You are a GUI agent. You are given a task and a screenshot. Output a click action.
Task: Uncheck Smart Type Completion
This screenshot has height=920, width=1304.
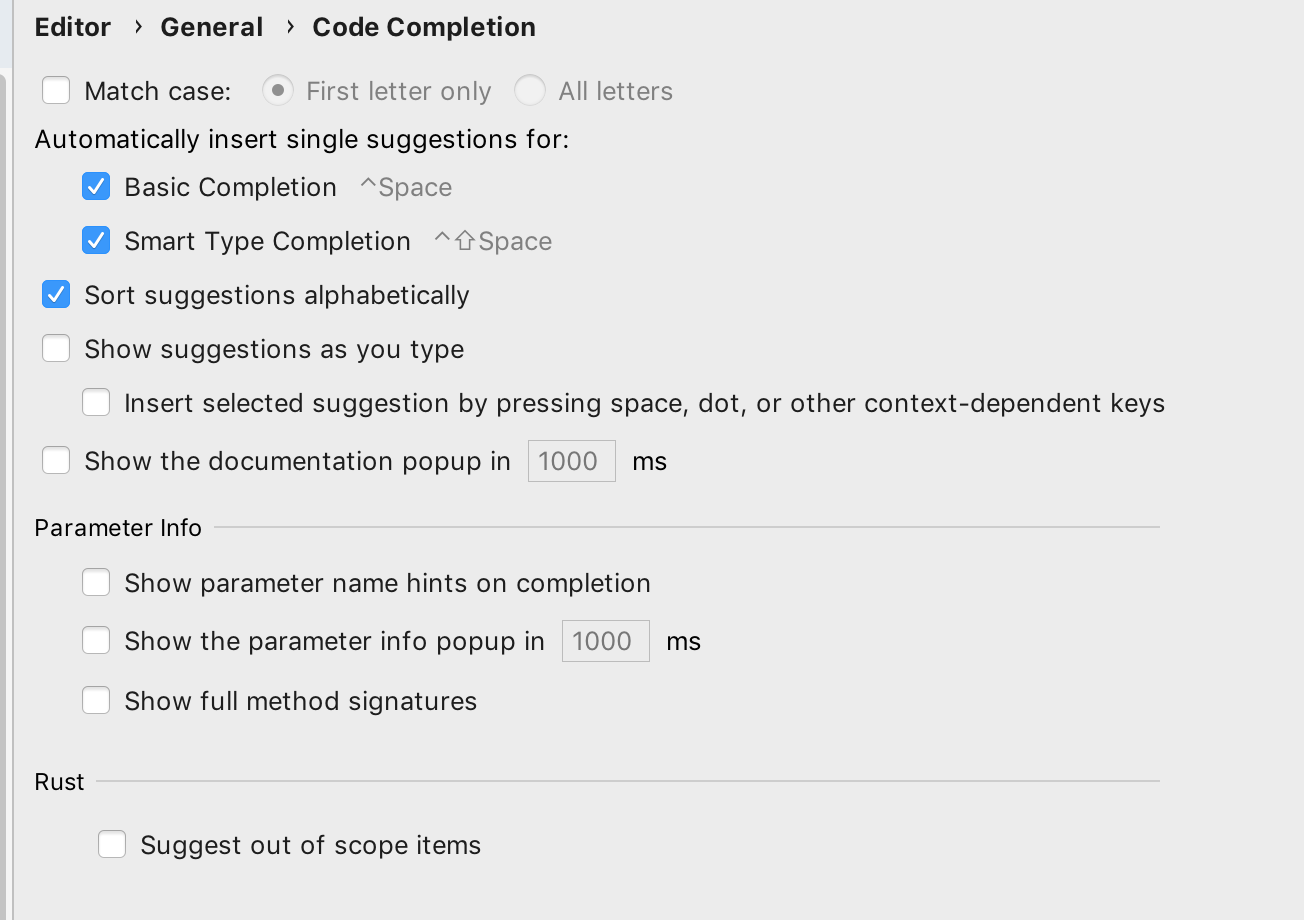(x=96, y=240)
